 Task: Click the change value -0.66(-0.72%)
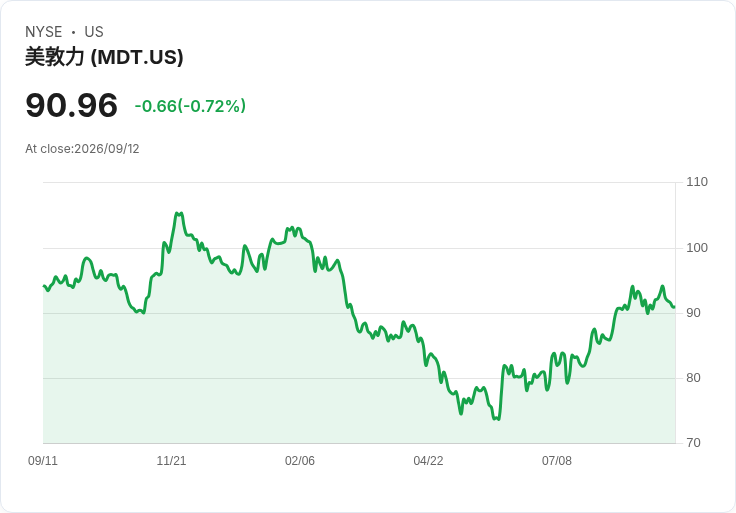(190, 106)
